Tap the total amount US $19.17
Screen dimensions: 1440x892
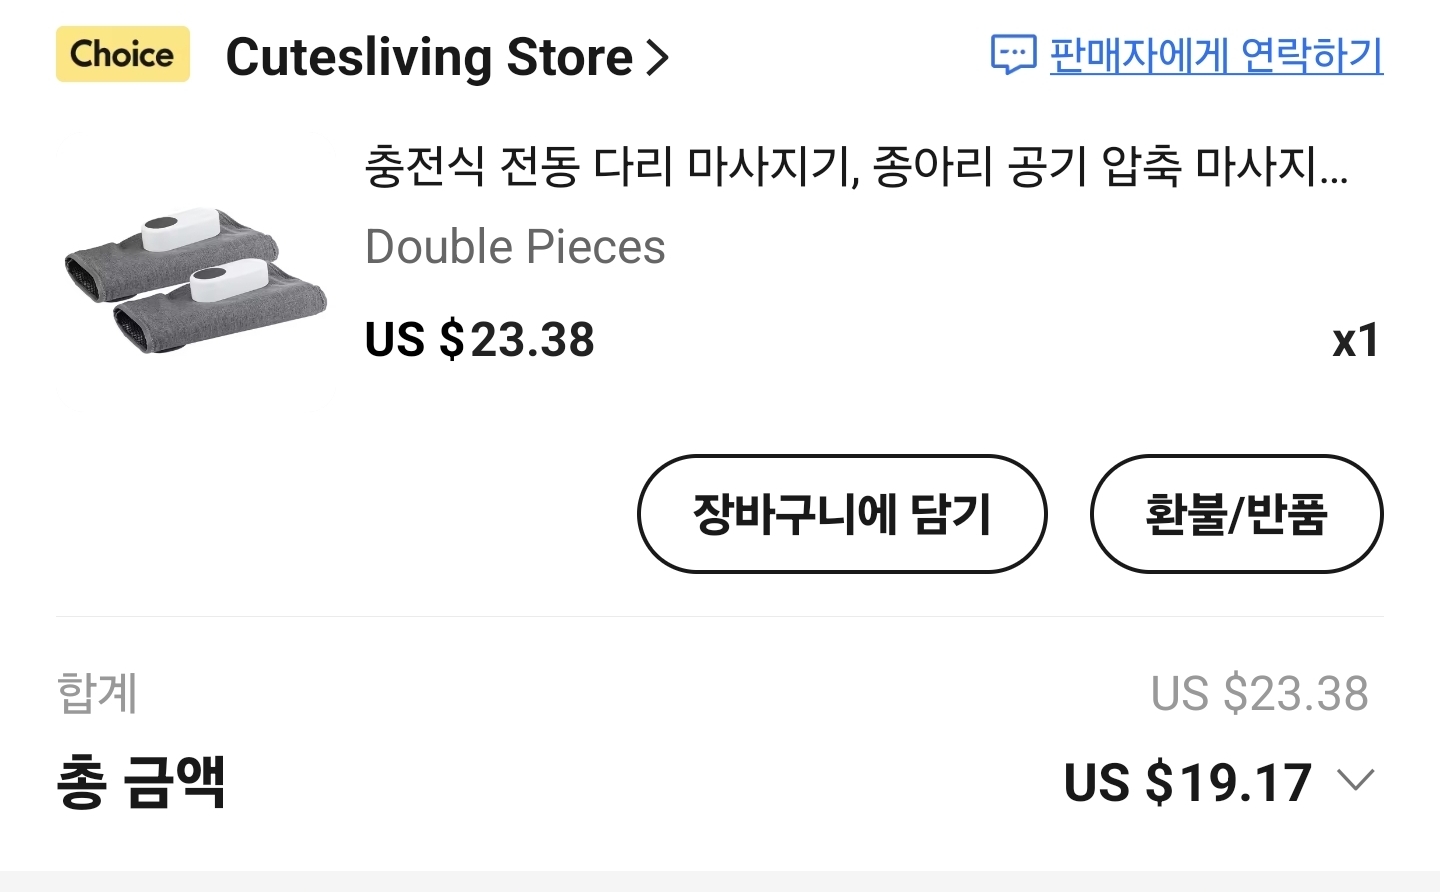(1187, 782)
